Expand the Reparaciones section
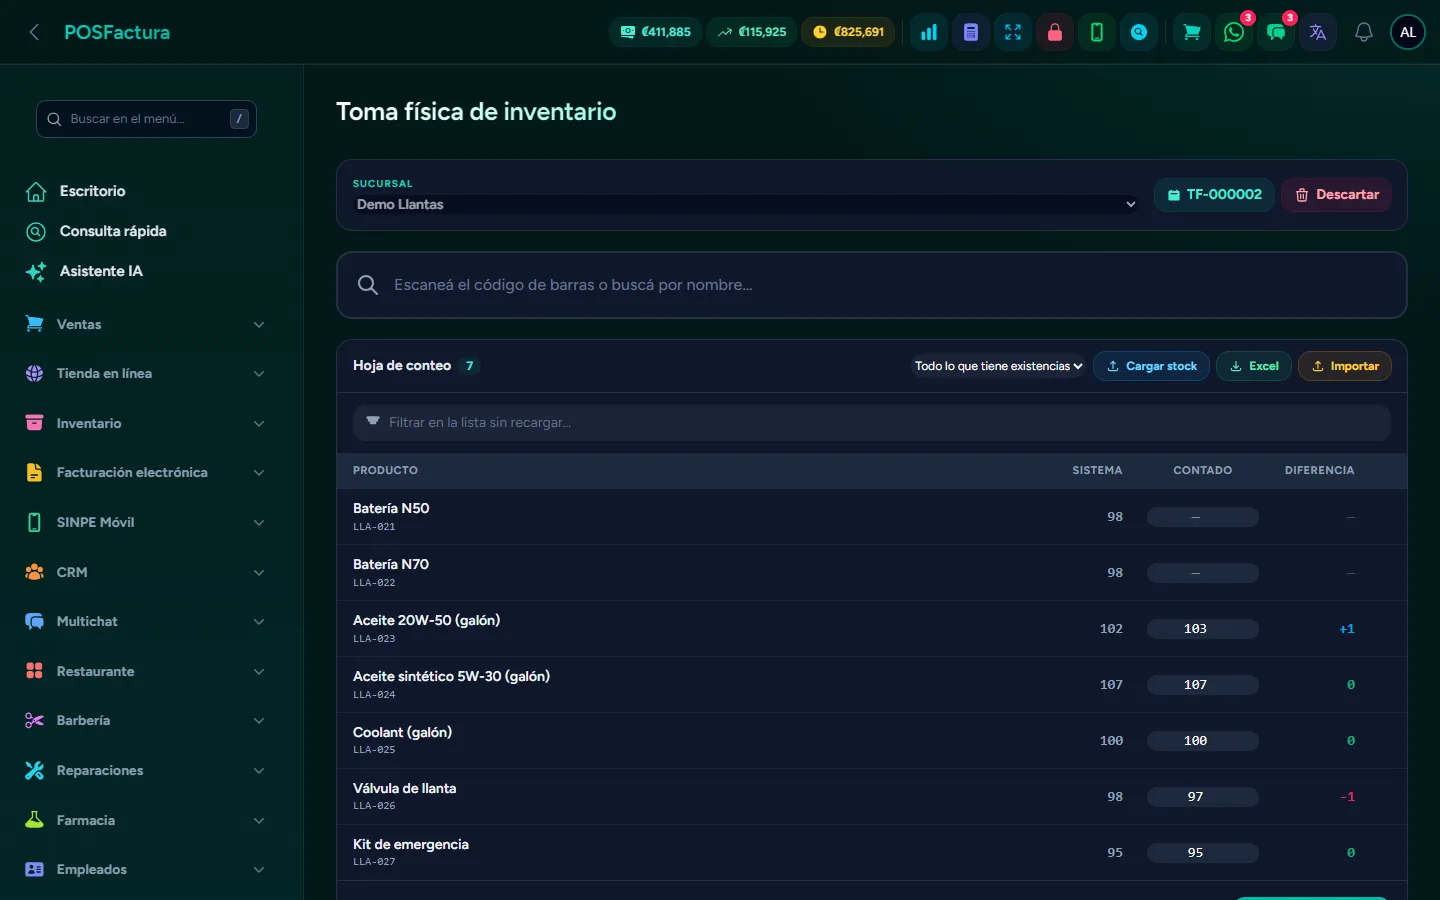Viewport: 1440px width, 900px height. click(x=146, y=770)
